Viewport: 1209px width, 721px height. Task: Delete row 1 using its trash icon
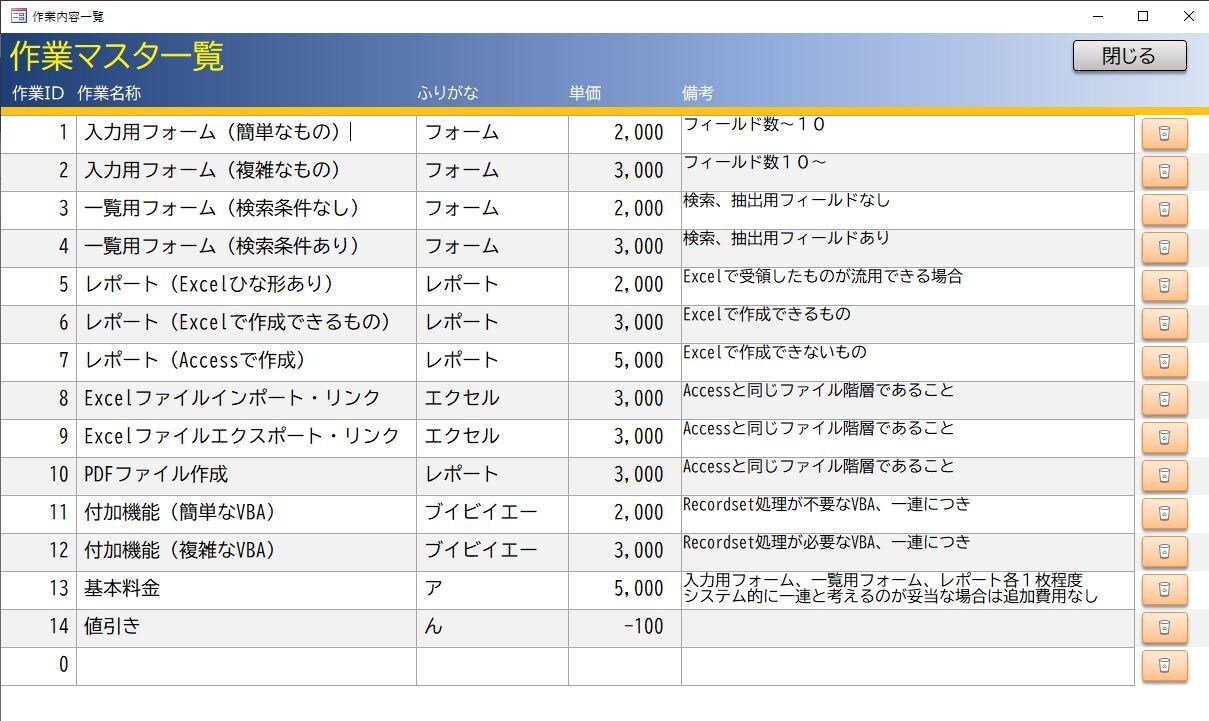point(1164,134)
